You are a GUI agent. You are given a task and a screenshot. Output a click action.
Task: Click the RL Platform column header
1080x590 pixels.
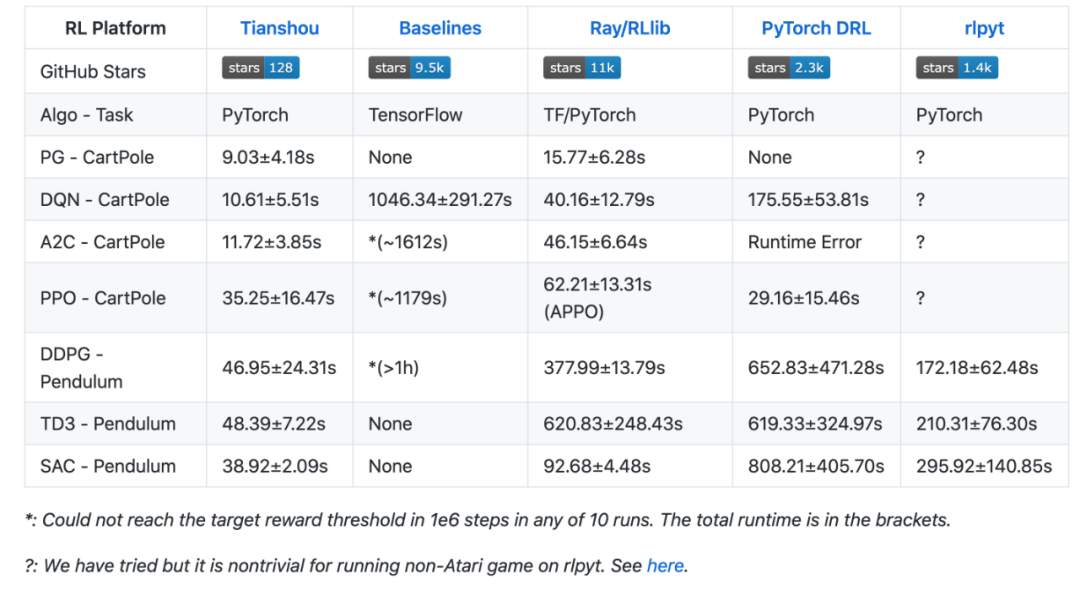[115, 28]
